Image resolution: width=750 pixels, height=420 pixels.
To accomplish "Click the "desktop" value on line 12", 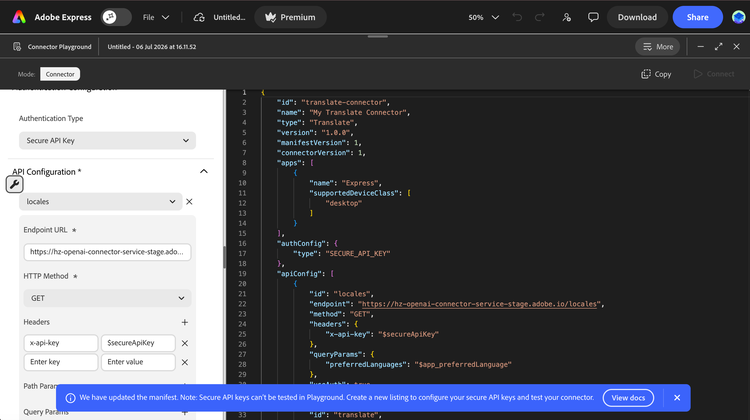I will 343,203.
